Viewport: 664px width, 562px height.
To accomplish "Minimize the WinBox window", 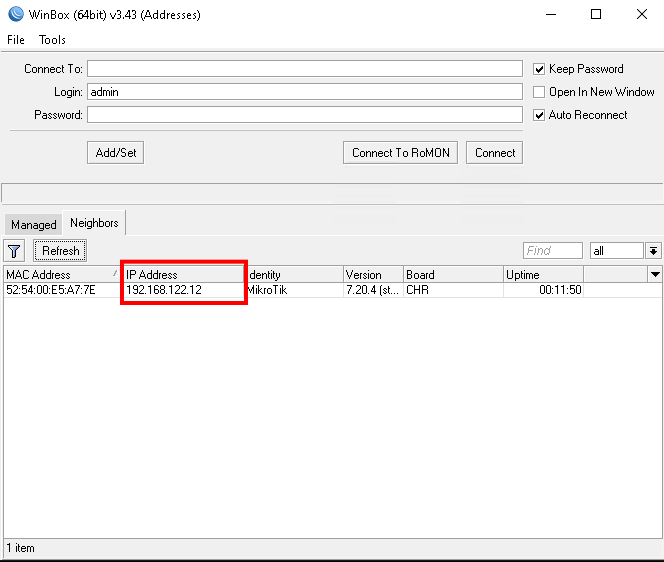I will (x=551, y=14).
